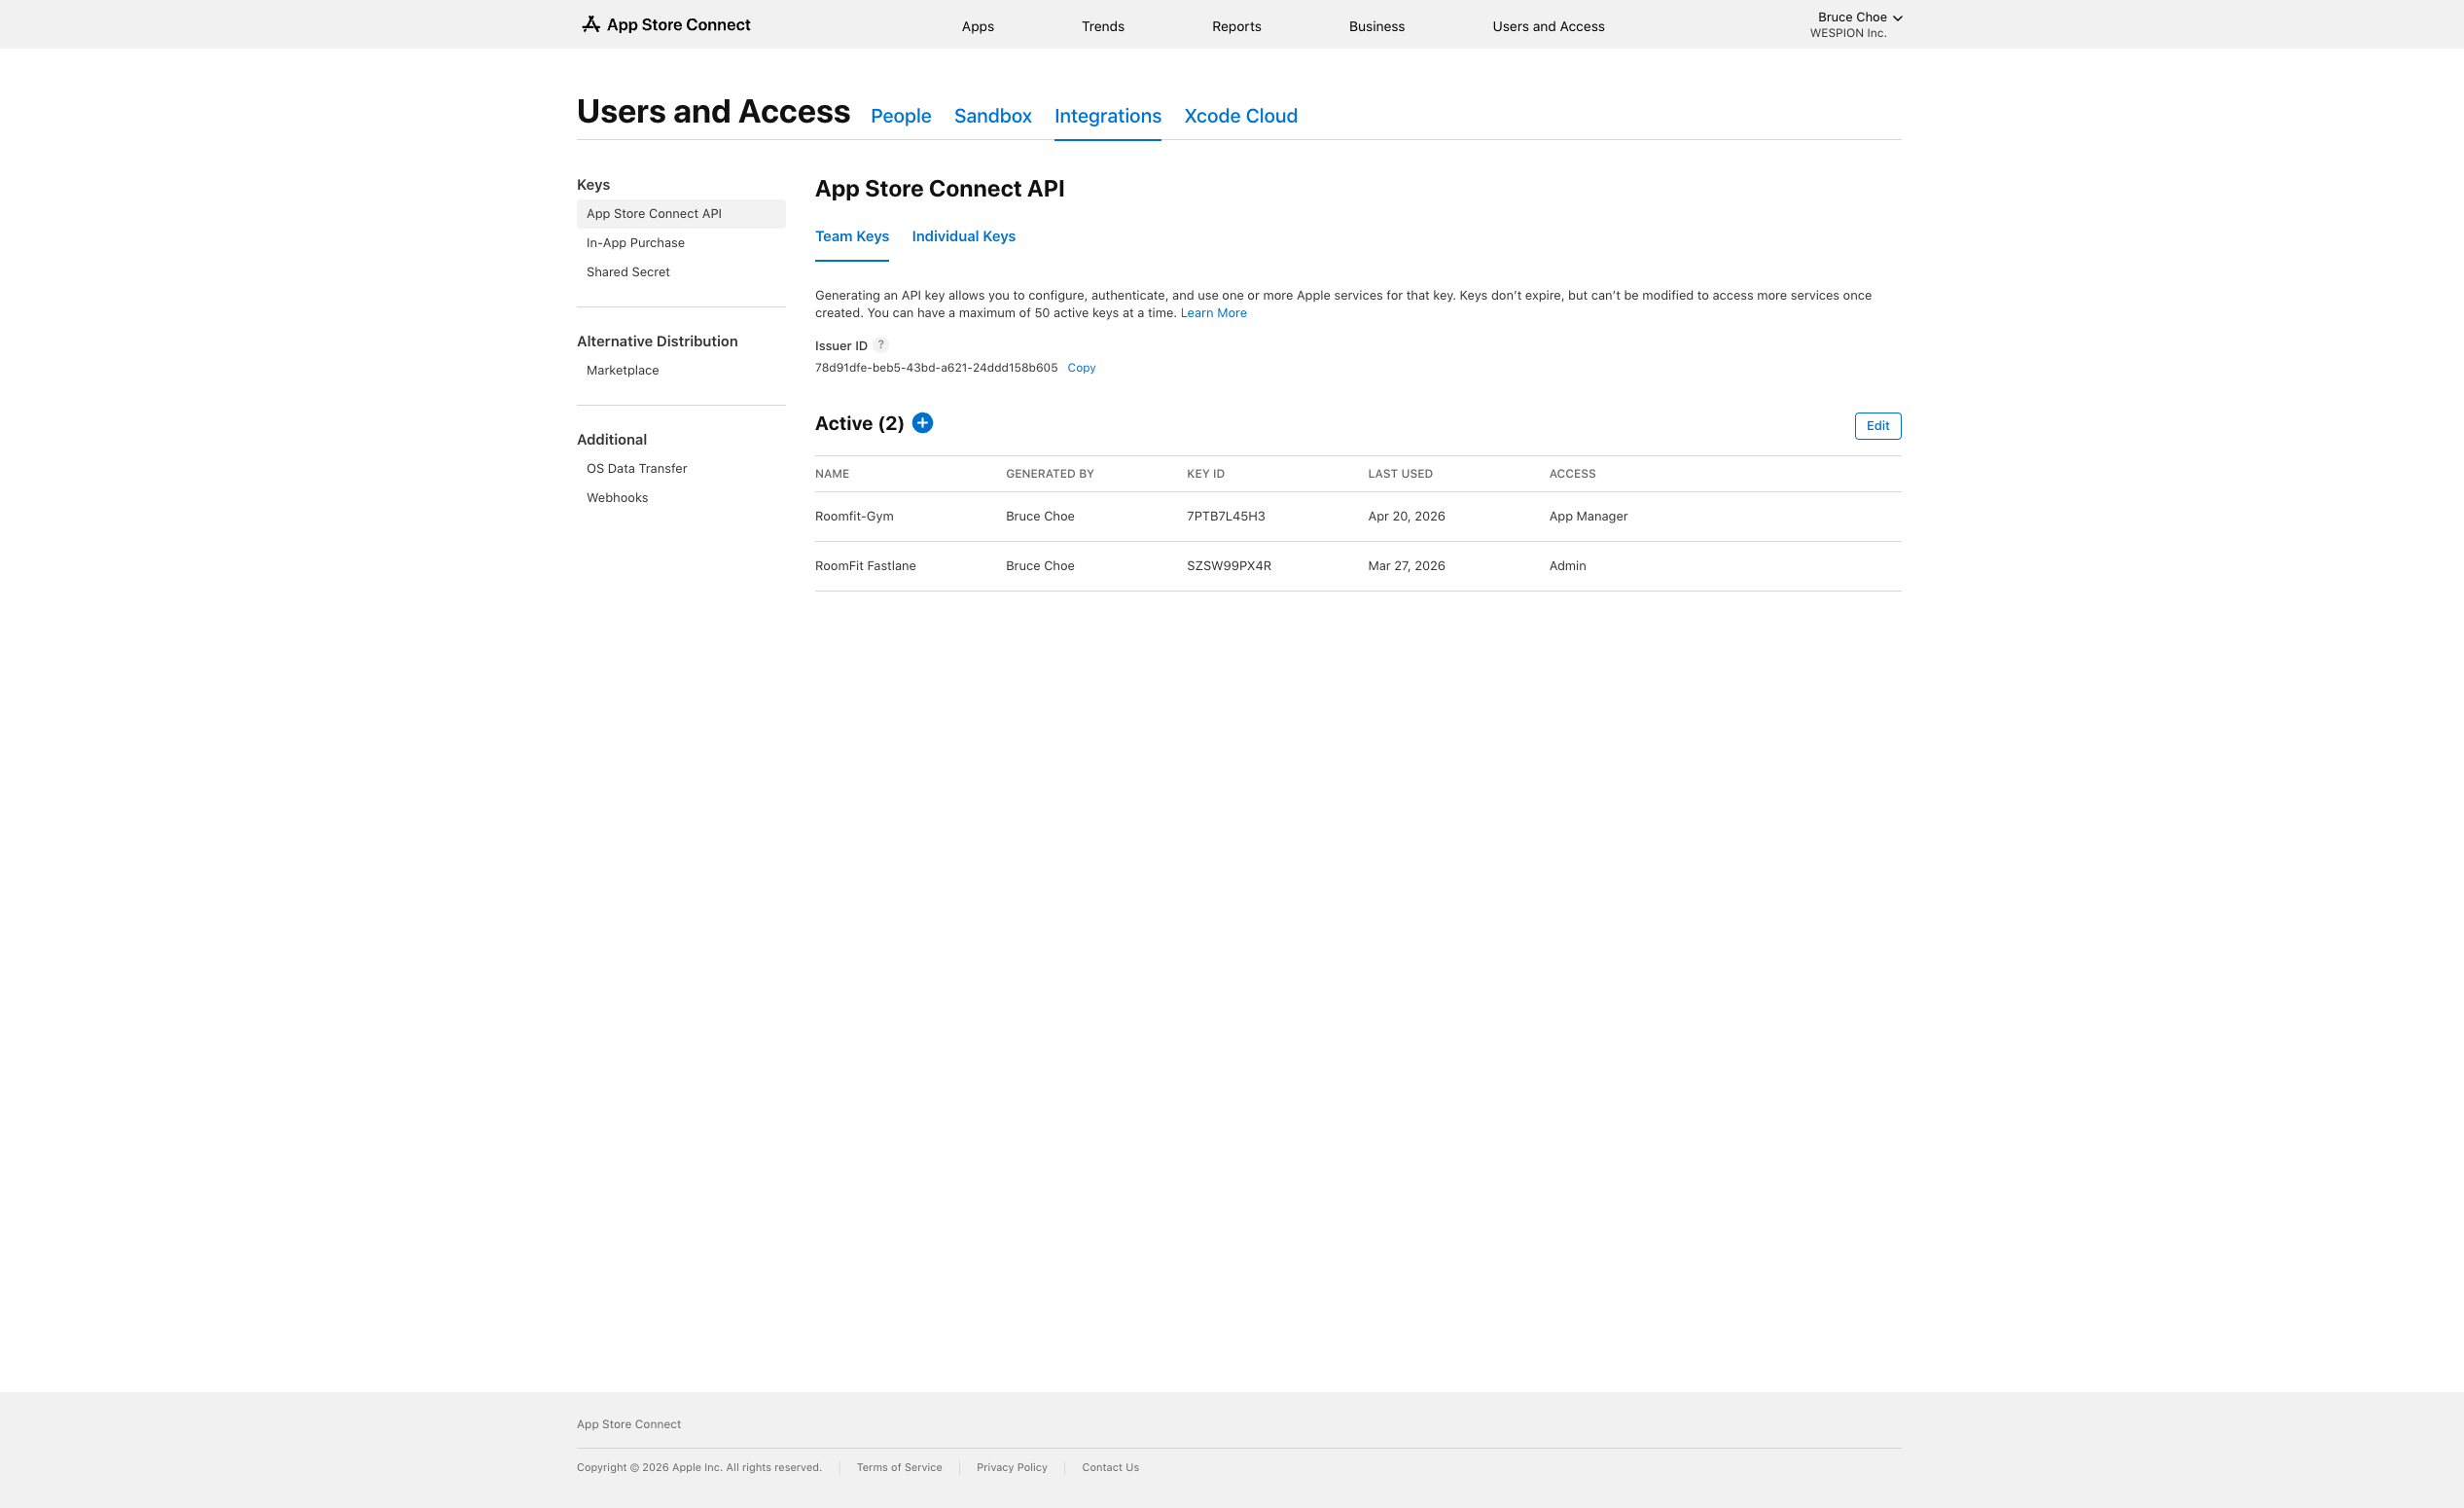
Task: Open the Xcode Cloud tab
Action: click(x=1240, y=116)
